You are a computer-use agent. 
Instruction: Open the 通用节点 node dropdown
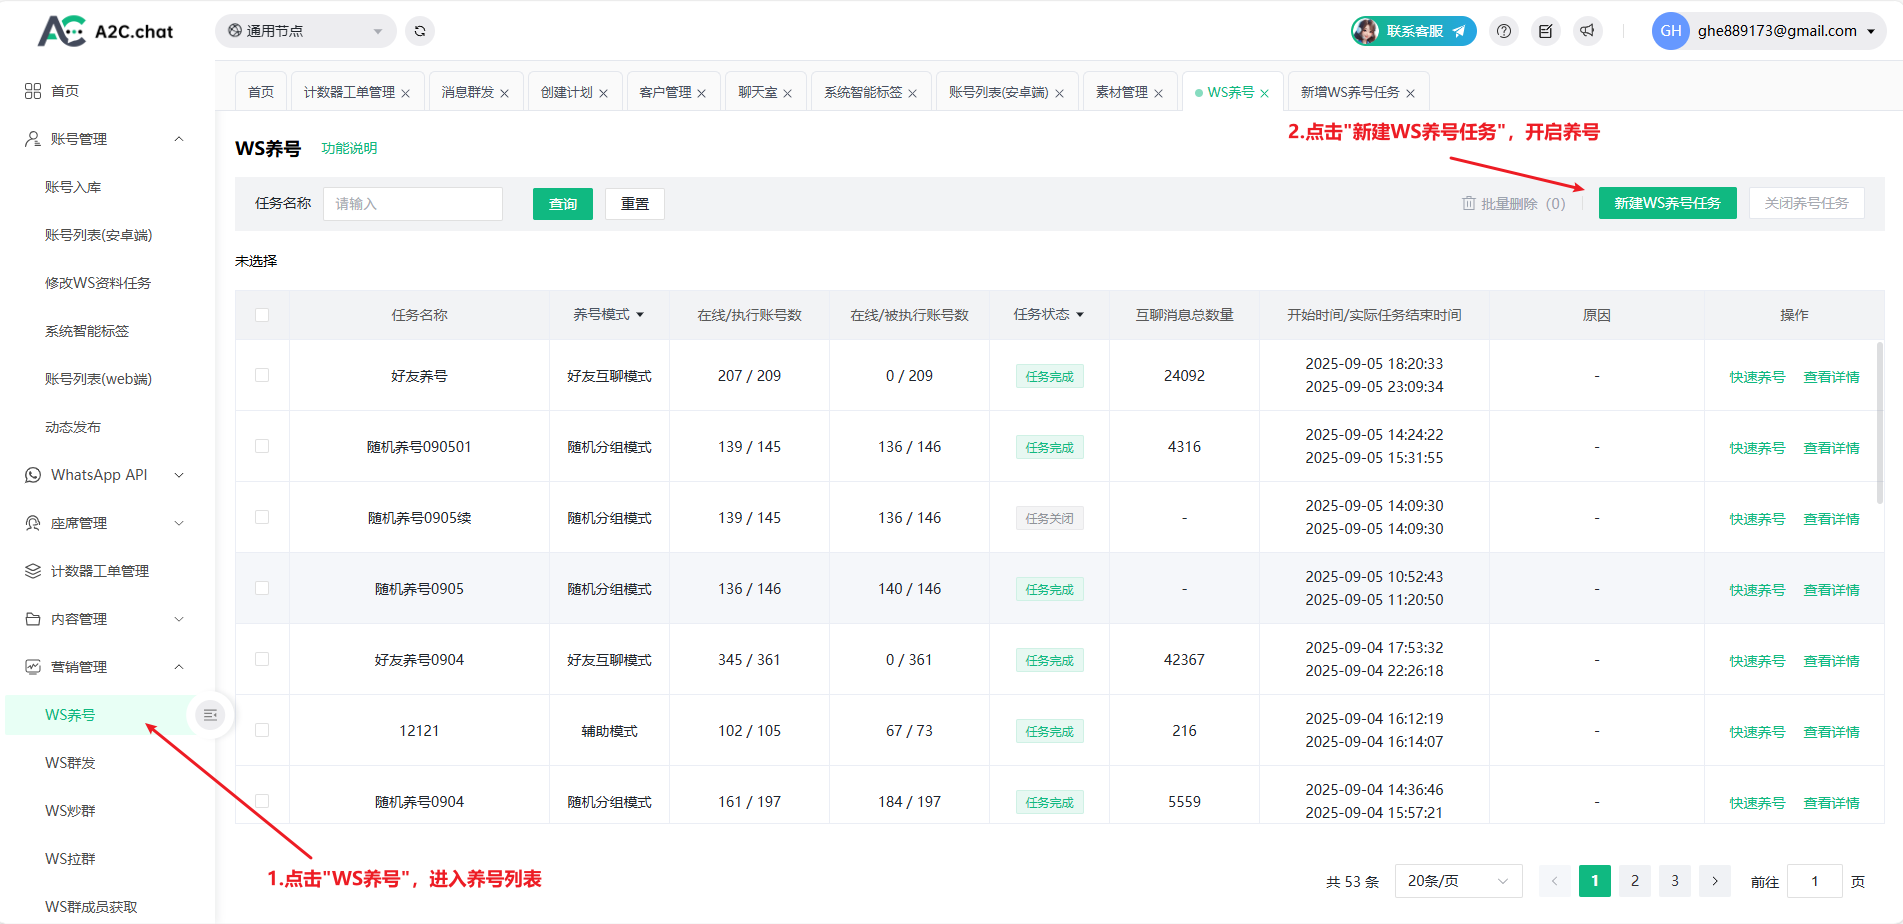click(x=305, y=31)
